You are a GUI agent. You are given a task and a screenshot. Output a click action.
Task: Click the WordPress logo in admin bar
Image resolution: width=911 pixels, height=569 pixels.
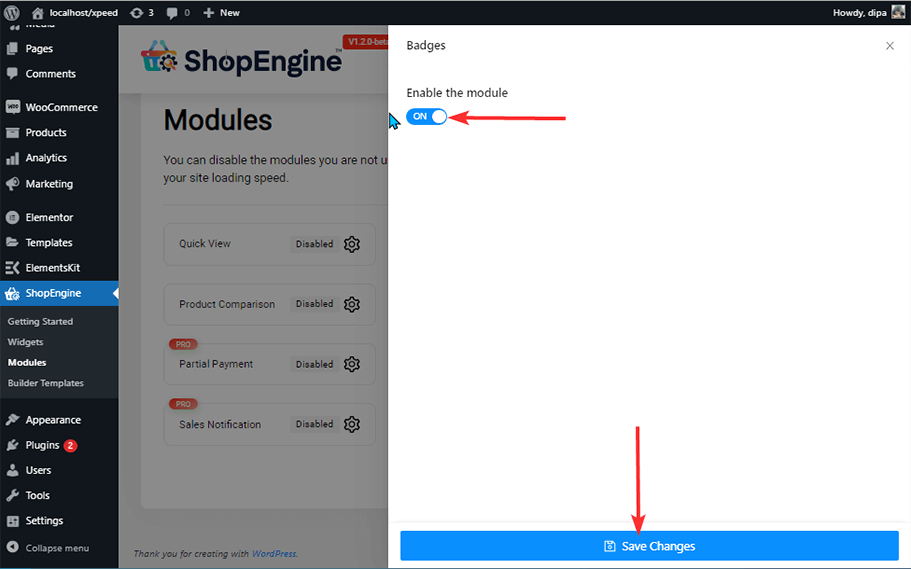pyautogui.click(x=12, y=12)
